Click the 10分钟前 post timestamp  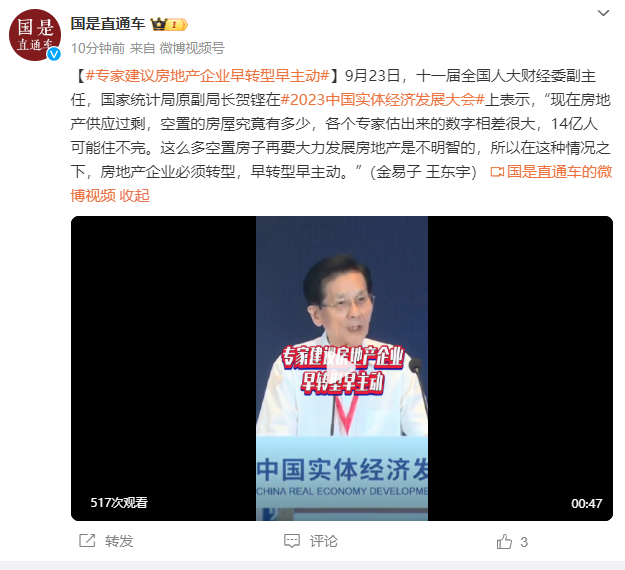(x=98, y=48)
